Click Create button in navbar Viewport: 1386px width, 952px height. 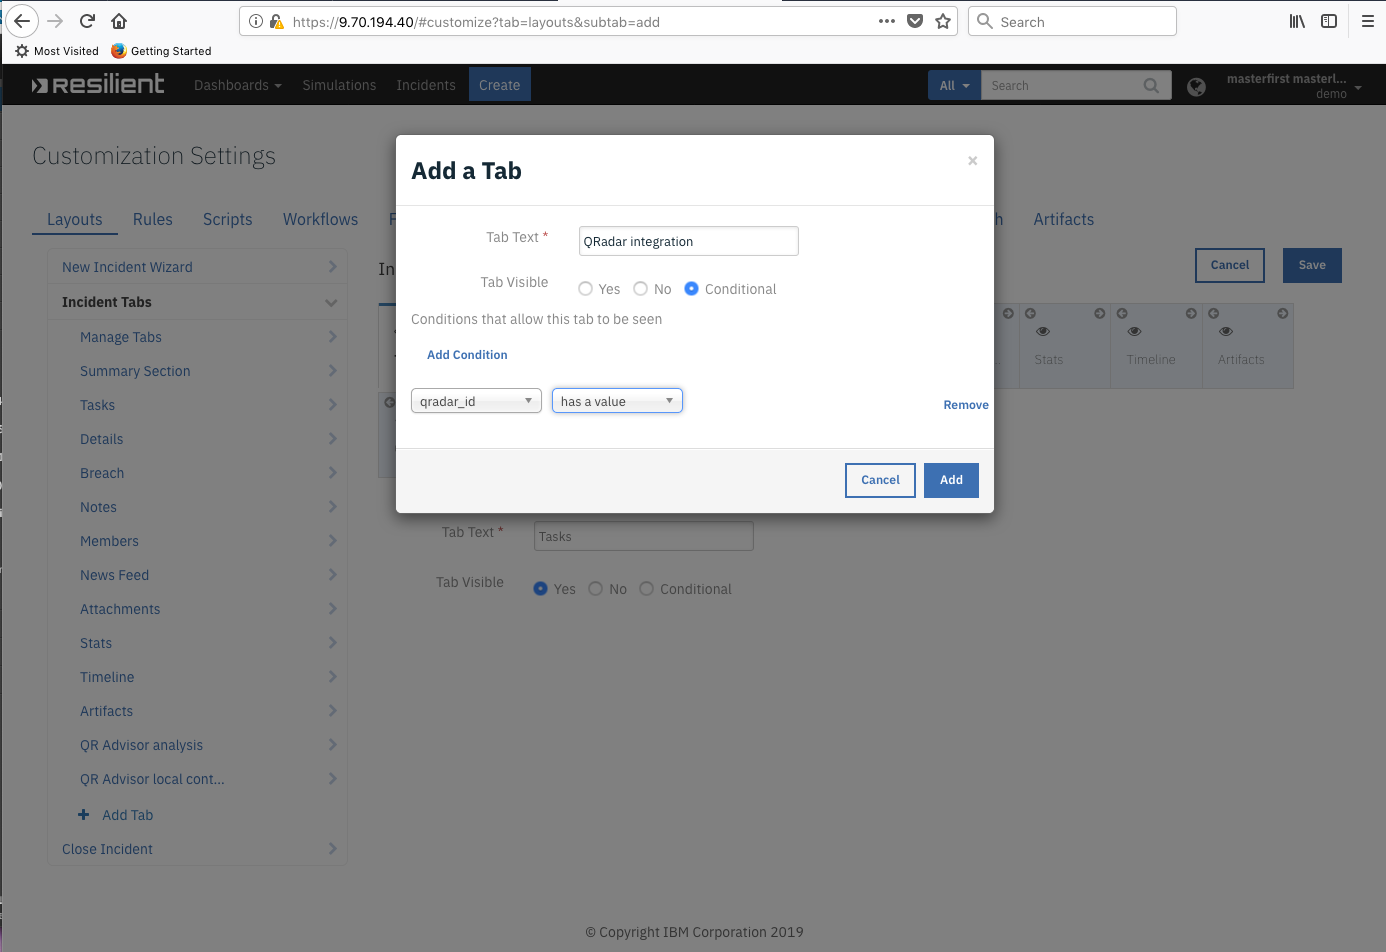click(500, 85)
